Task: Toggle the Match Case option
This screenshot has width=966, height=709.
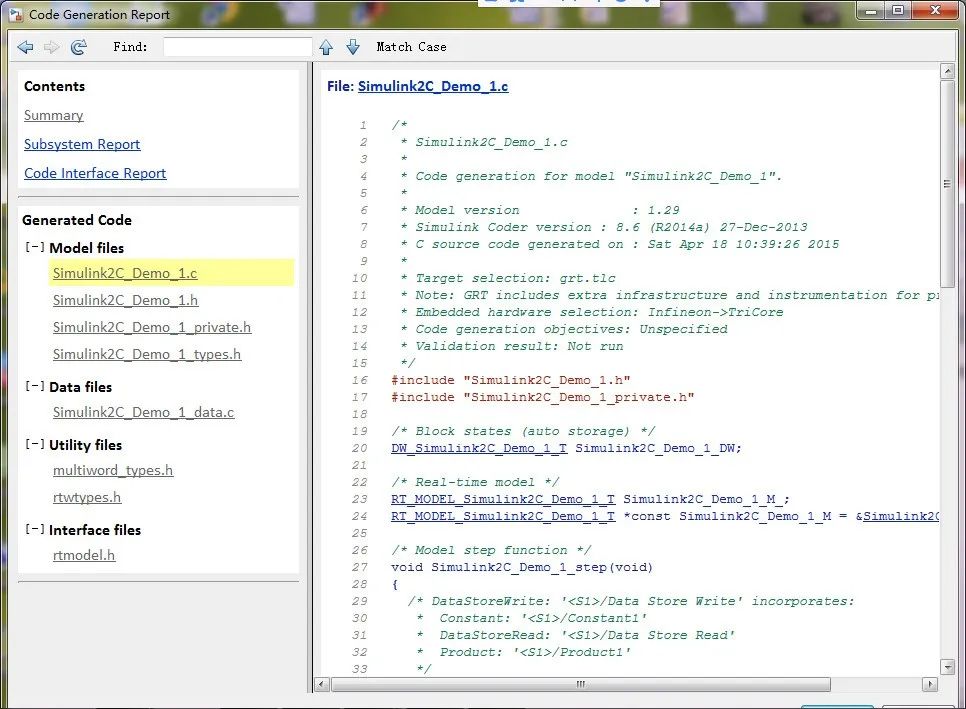Action: coord(411,47)
